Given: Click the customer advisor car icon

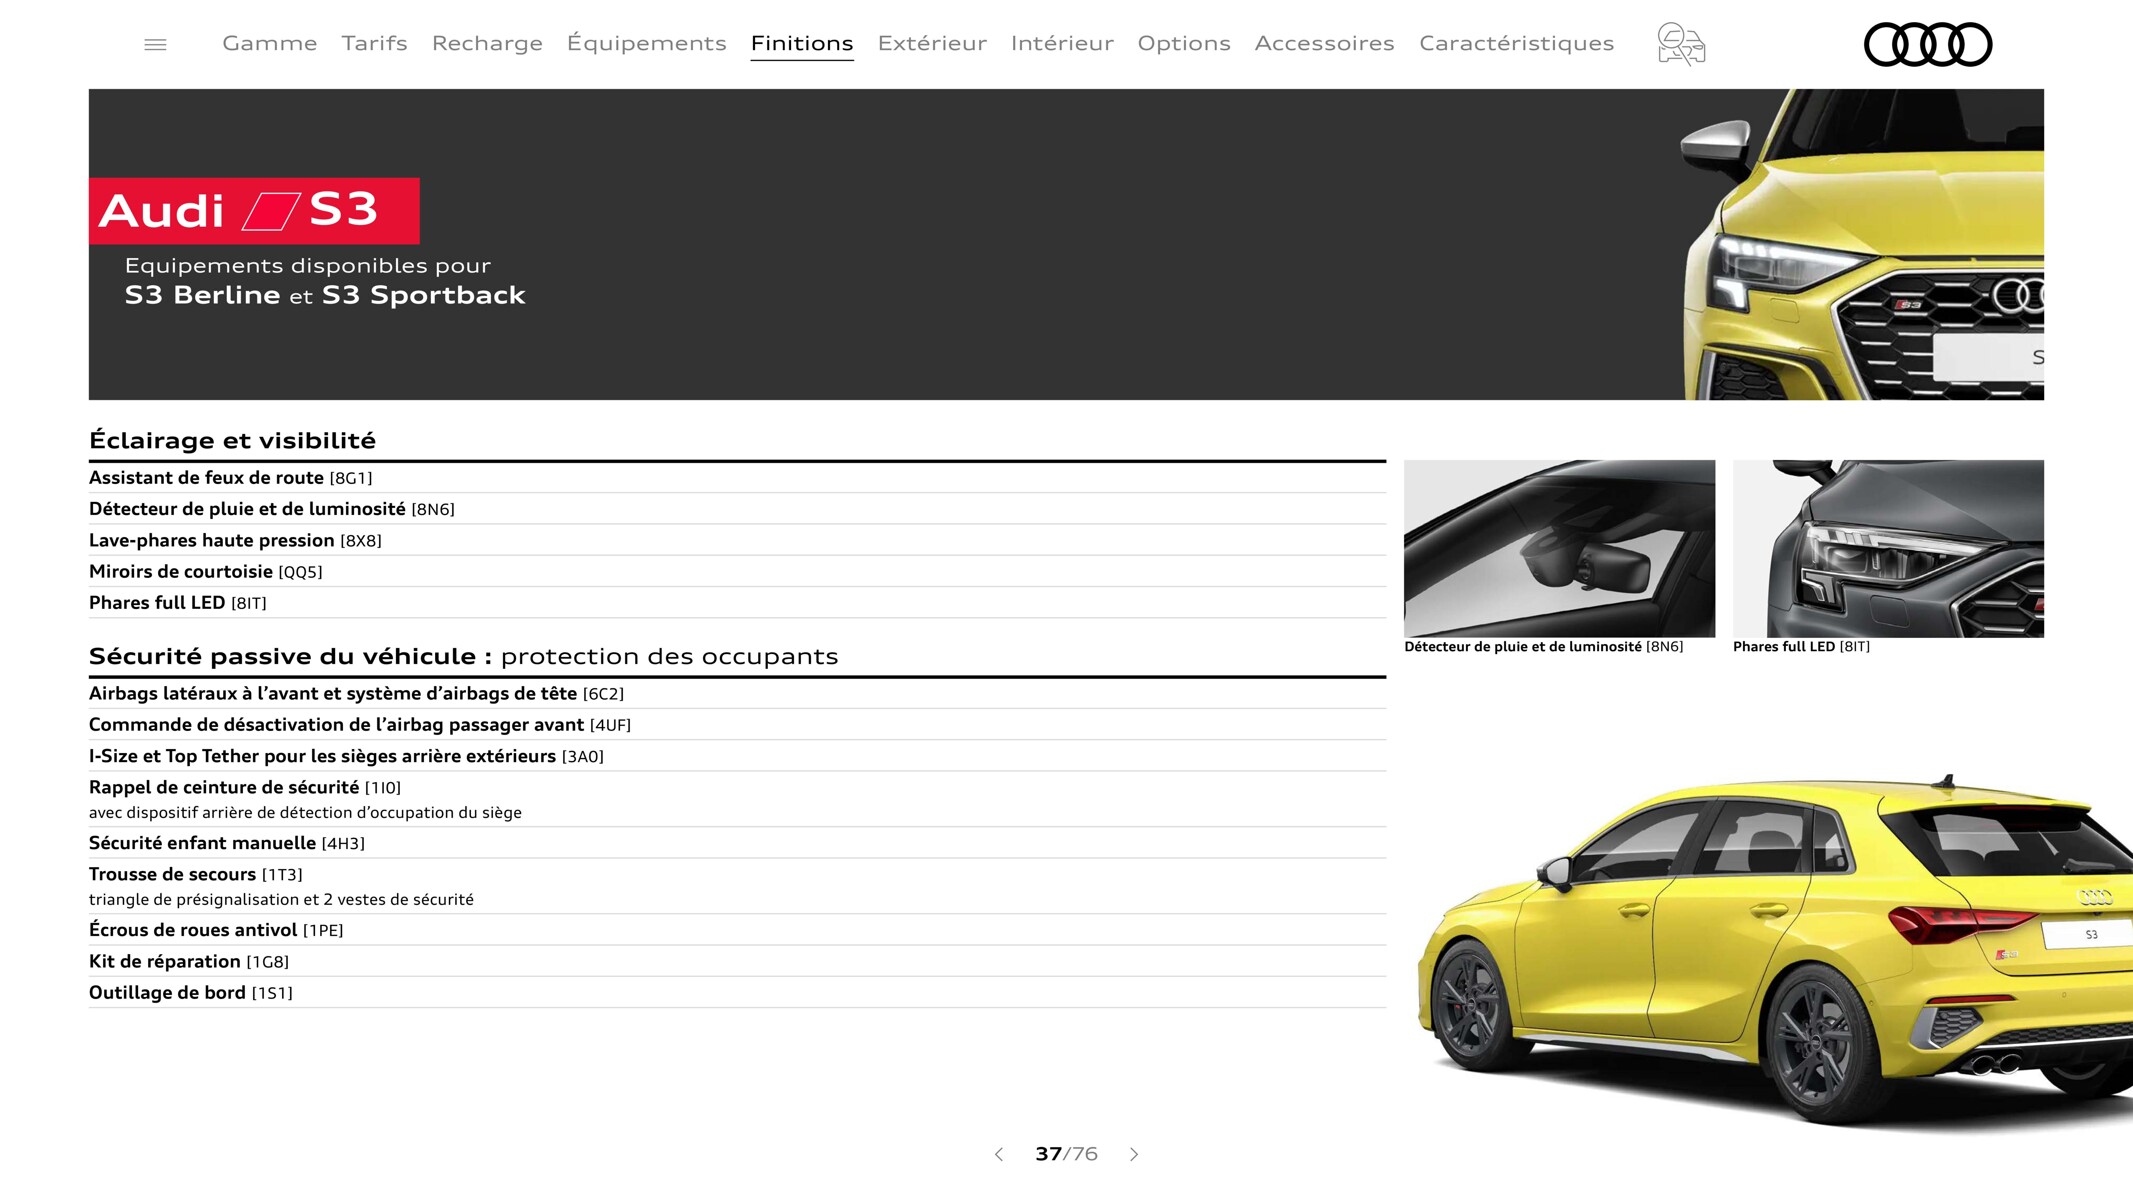Looking at the screenshot, I should (x=1681, y=44).
